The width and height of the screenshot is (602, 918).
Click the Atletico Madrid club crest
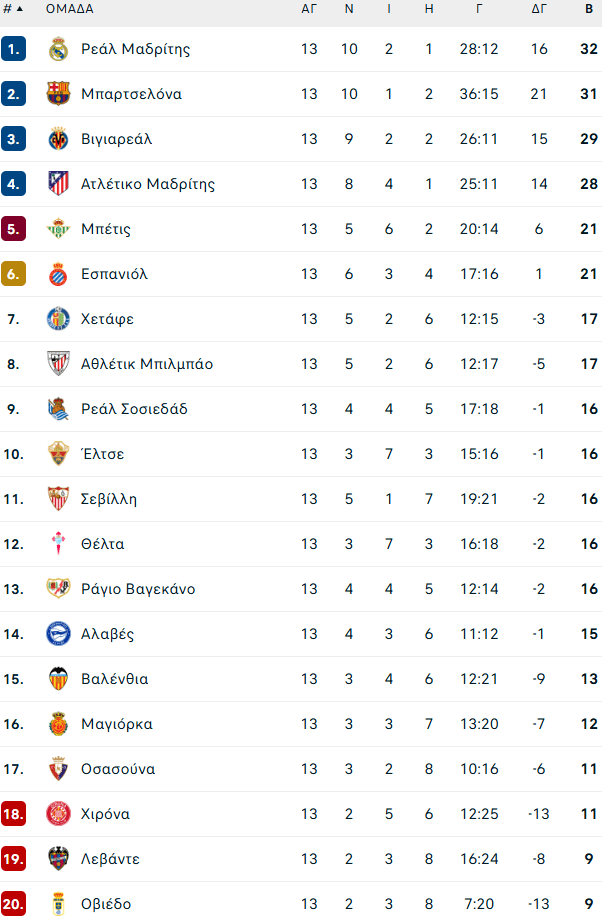(x=58, y=183)
